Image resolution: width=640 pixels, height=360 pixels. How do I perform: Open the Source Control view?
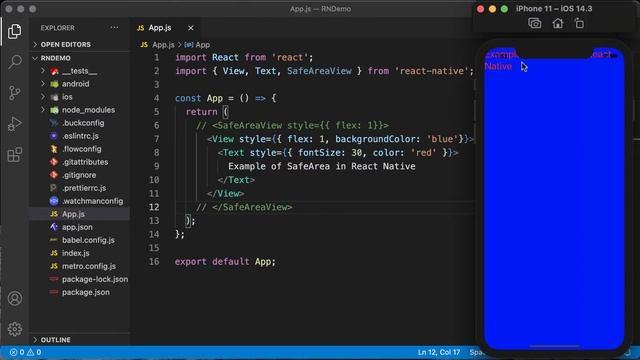(x=15, y=93)
